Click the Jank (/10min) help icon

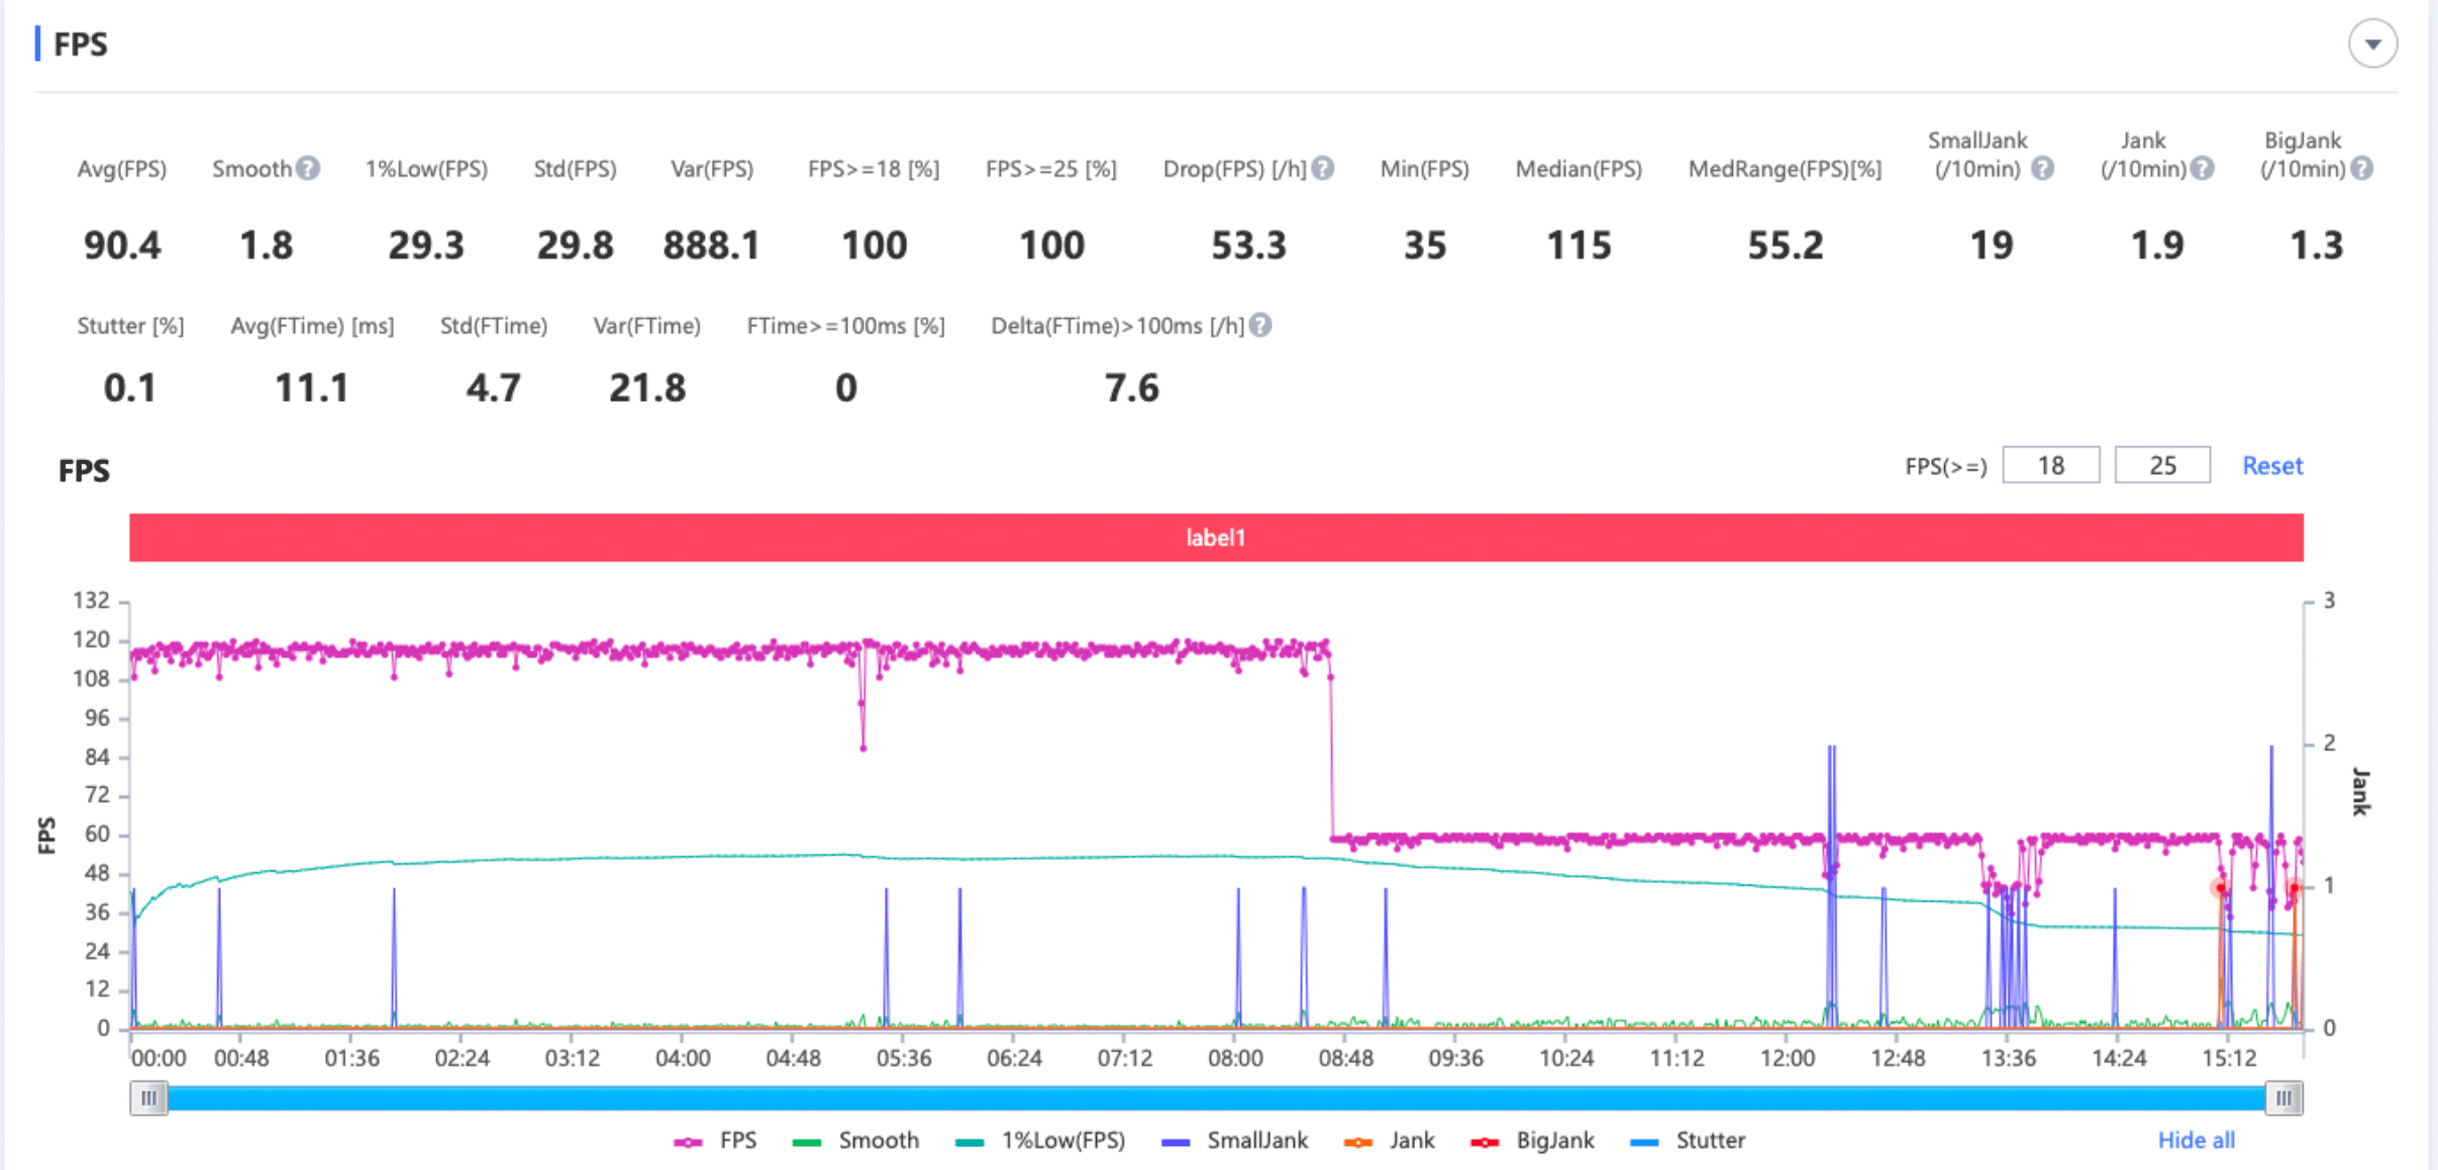(x=2202, y=168)
